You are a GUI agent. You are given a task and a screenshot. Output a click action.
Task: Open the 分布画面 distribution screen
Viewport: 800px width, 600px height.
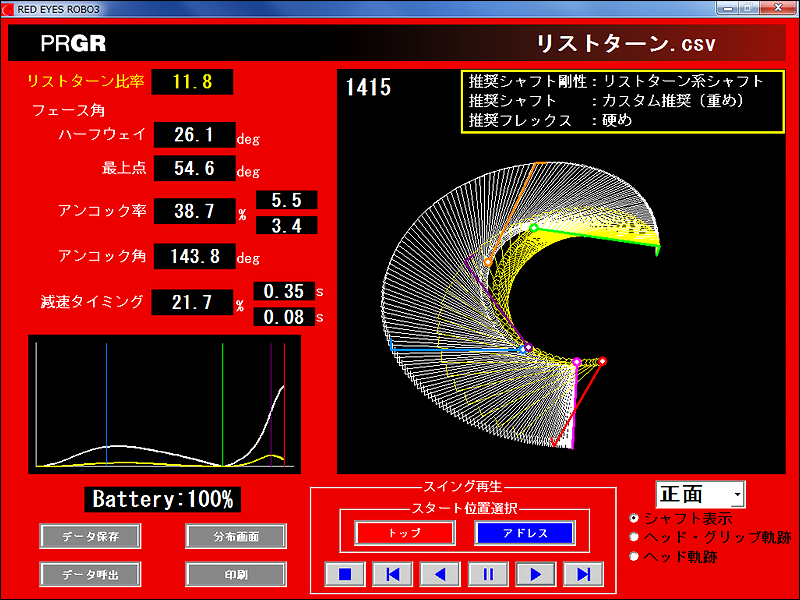coord(235,536)
